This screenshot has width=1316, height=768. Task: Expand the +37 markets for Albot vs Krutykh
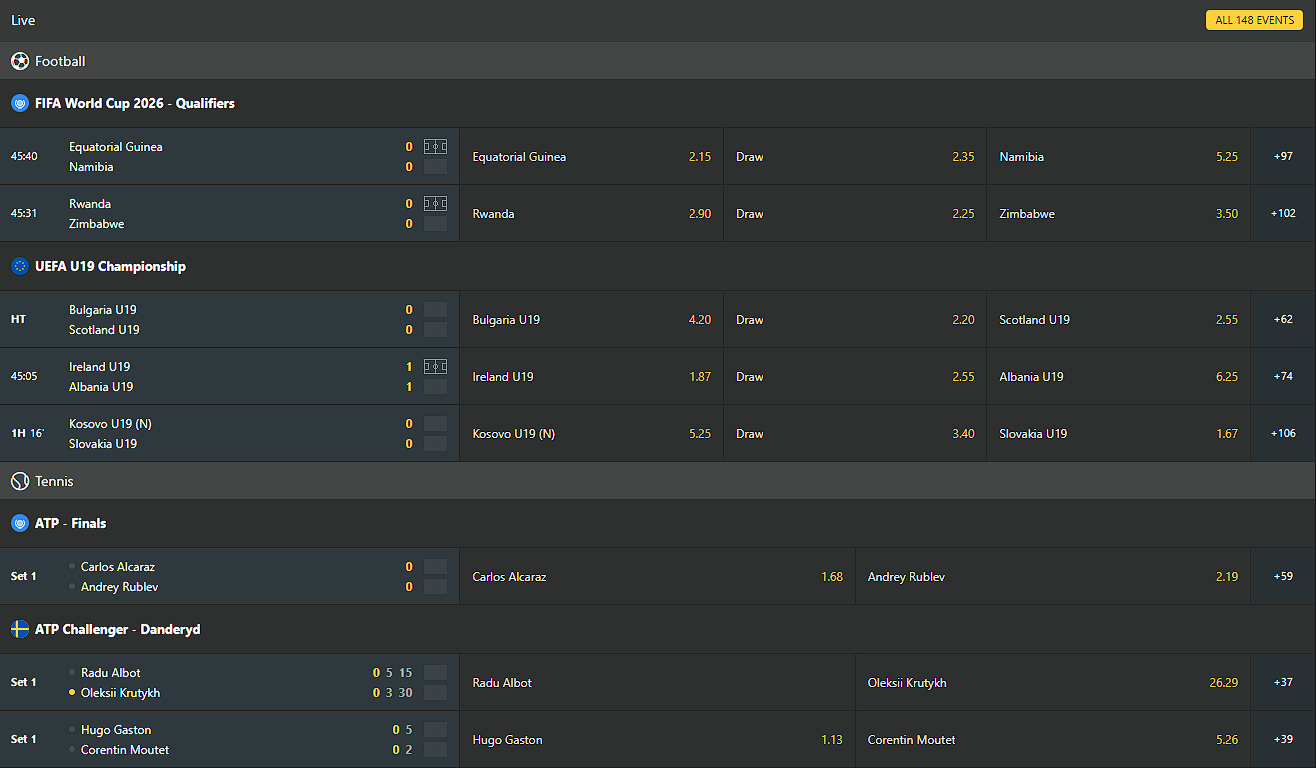[1283, 682]
